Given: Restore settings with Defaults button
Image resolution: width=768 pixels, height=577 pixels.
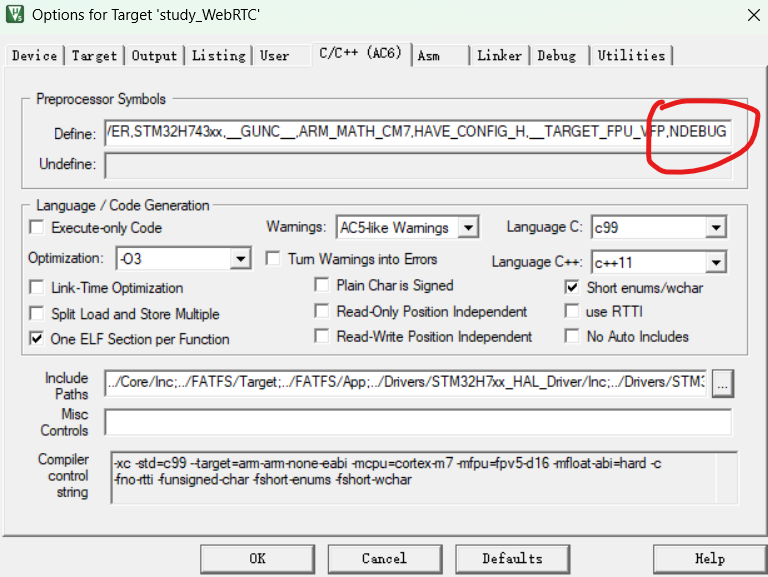Looking at the screenshot, I should (513, 559).
